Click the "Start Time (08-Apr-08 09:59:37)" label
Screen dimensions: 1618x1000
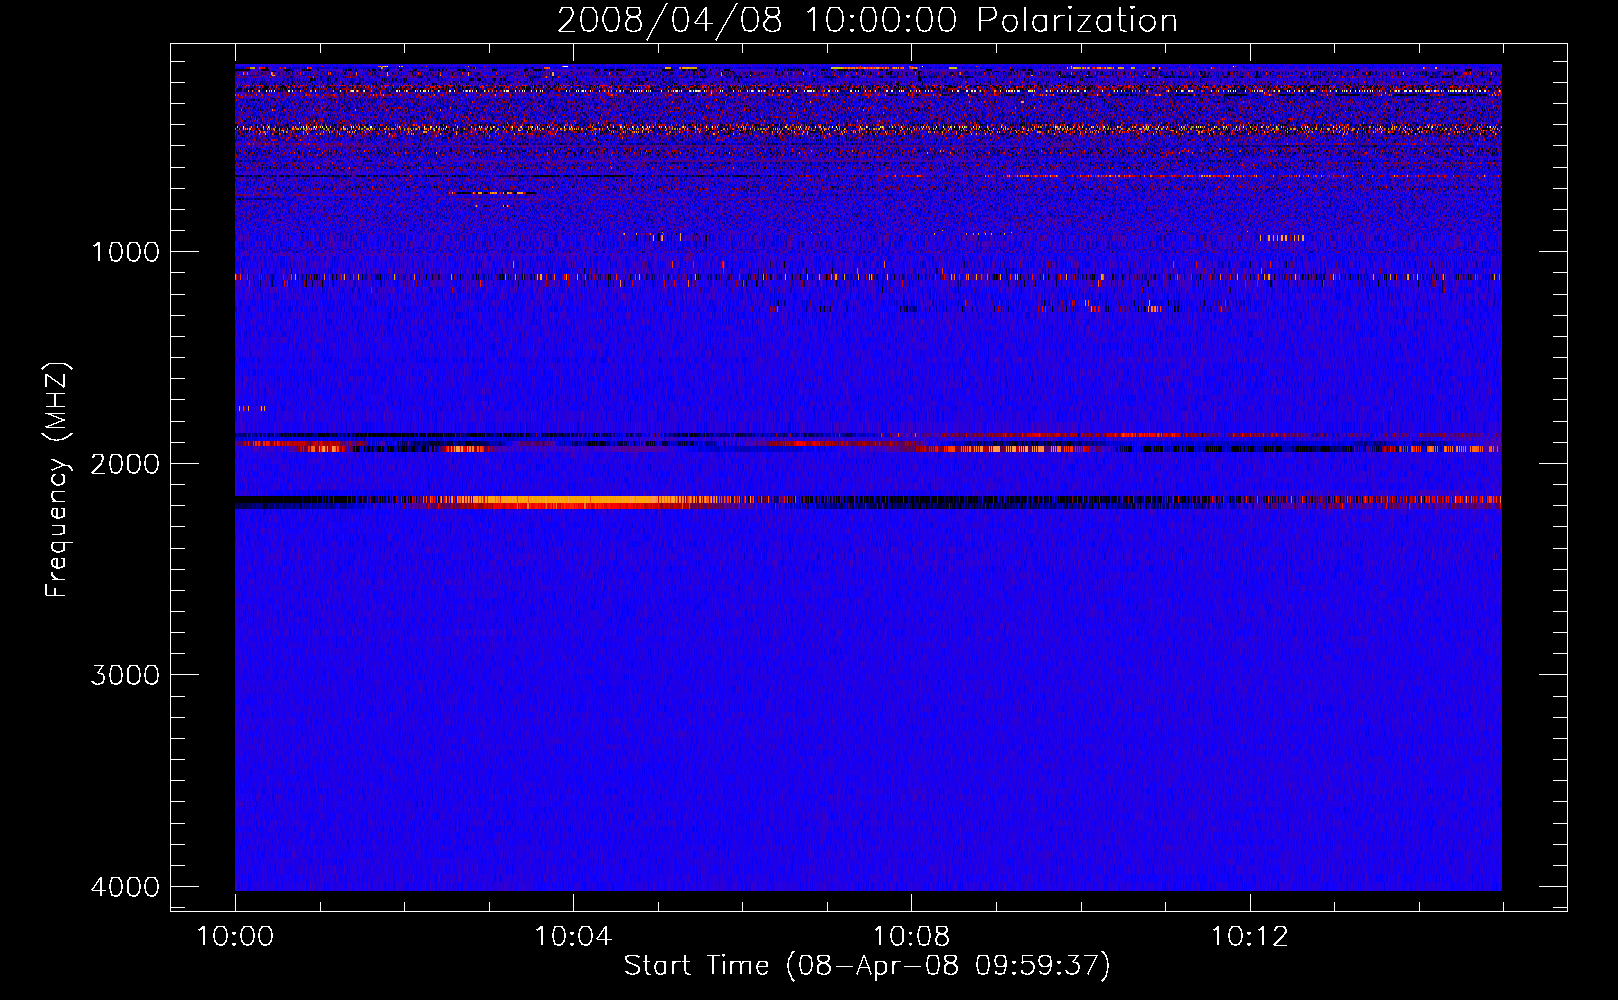click(867, 966)
